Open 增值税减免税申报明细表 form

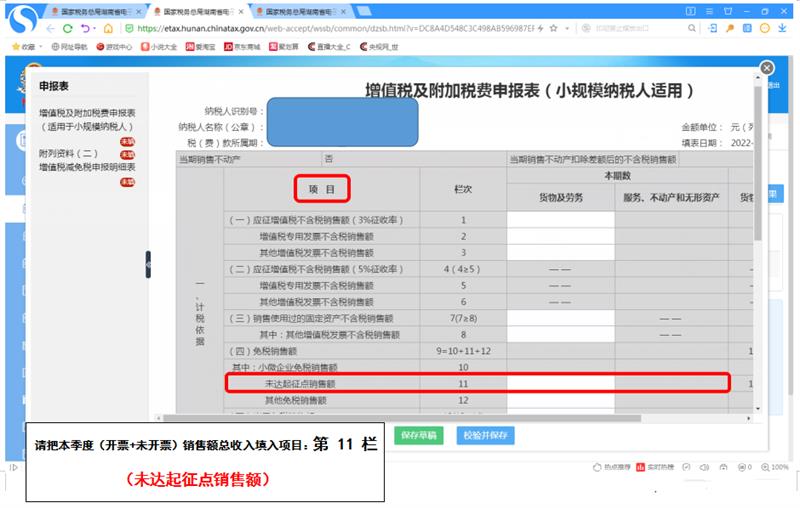tap(87, 167)
